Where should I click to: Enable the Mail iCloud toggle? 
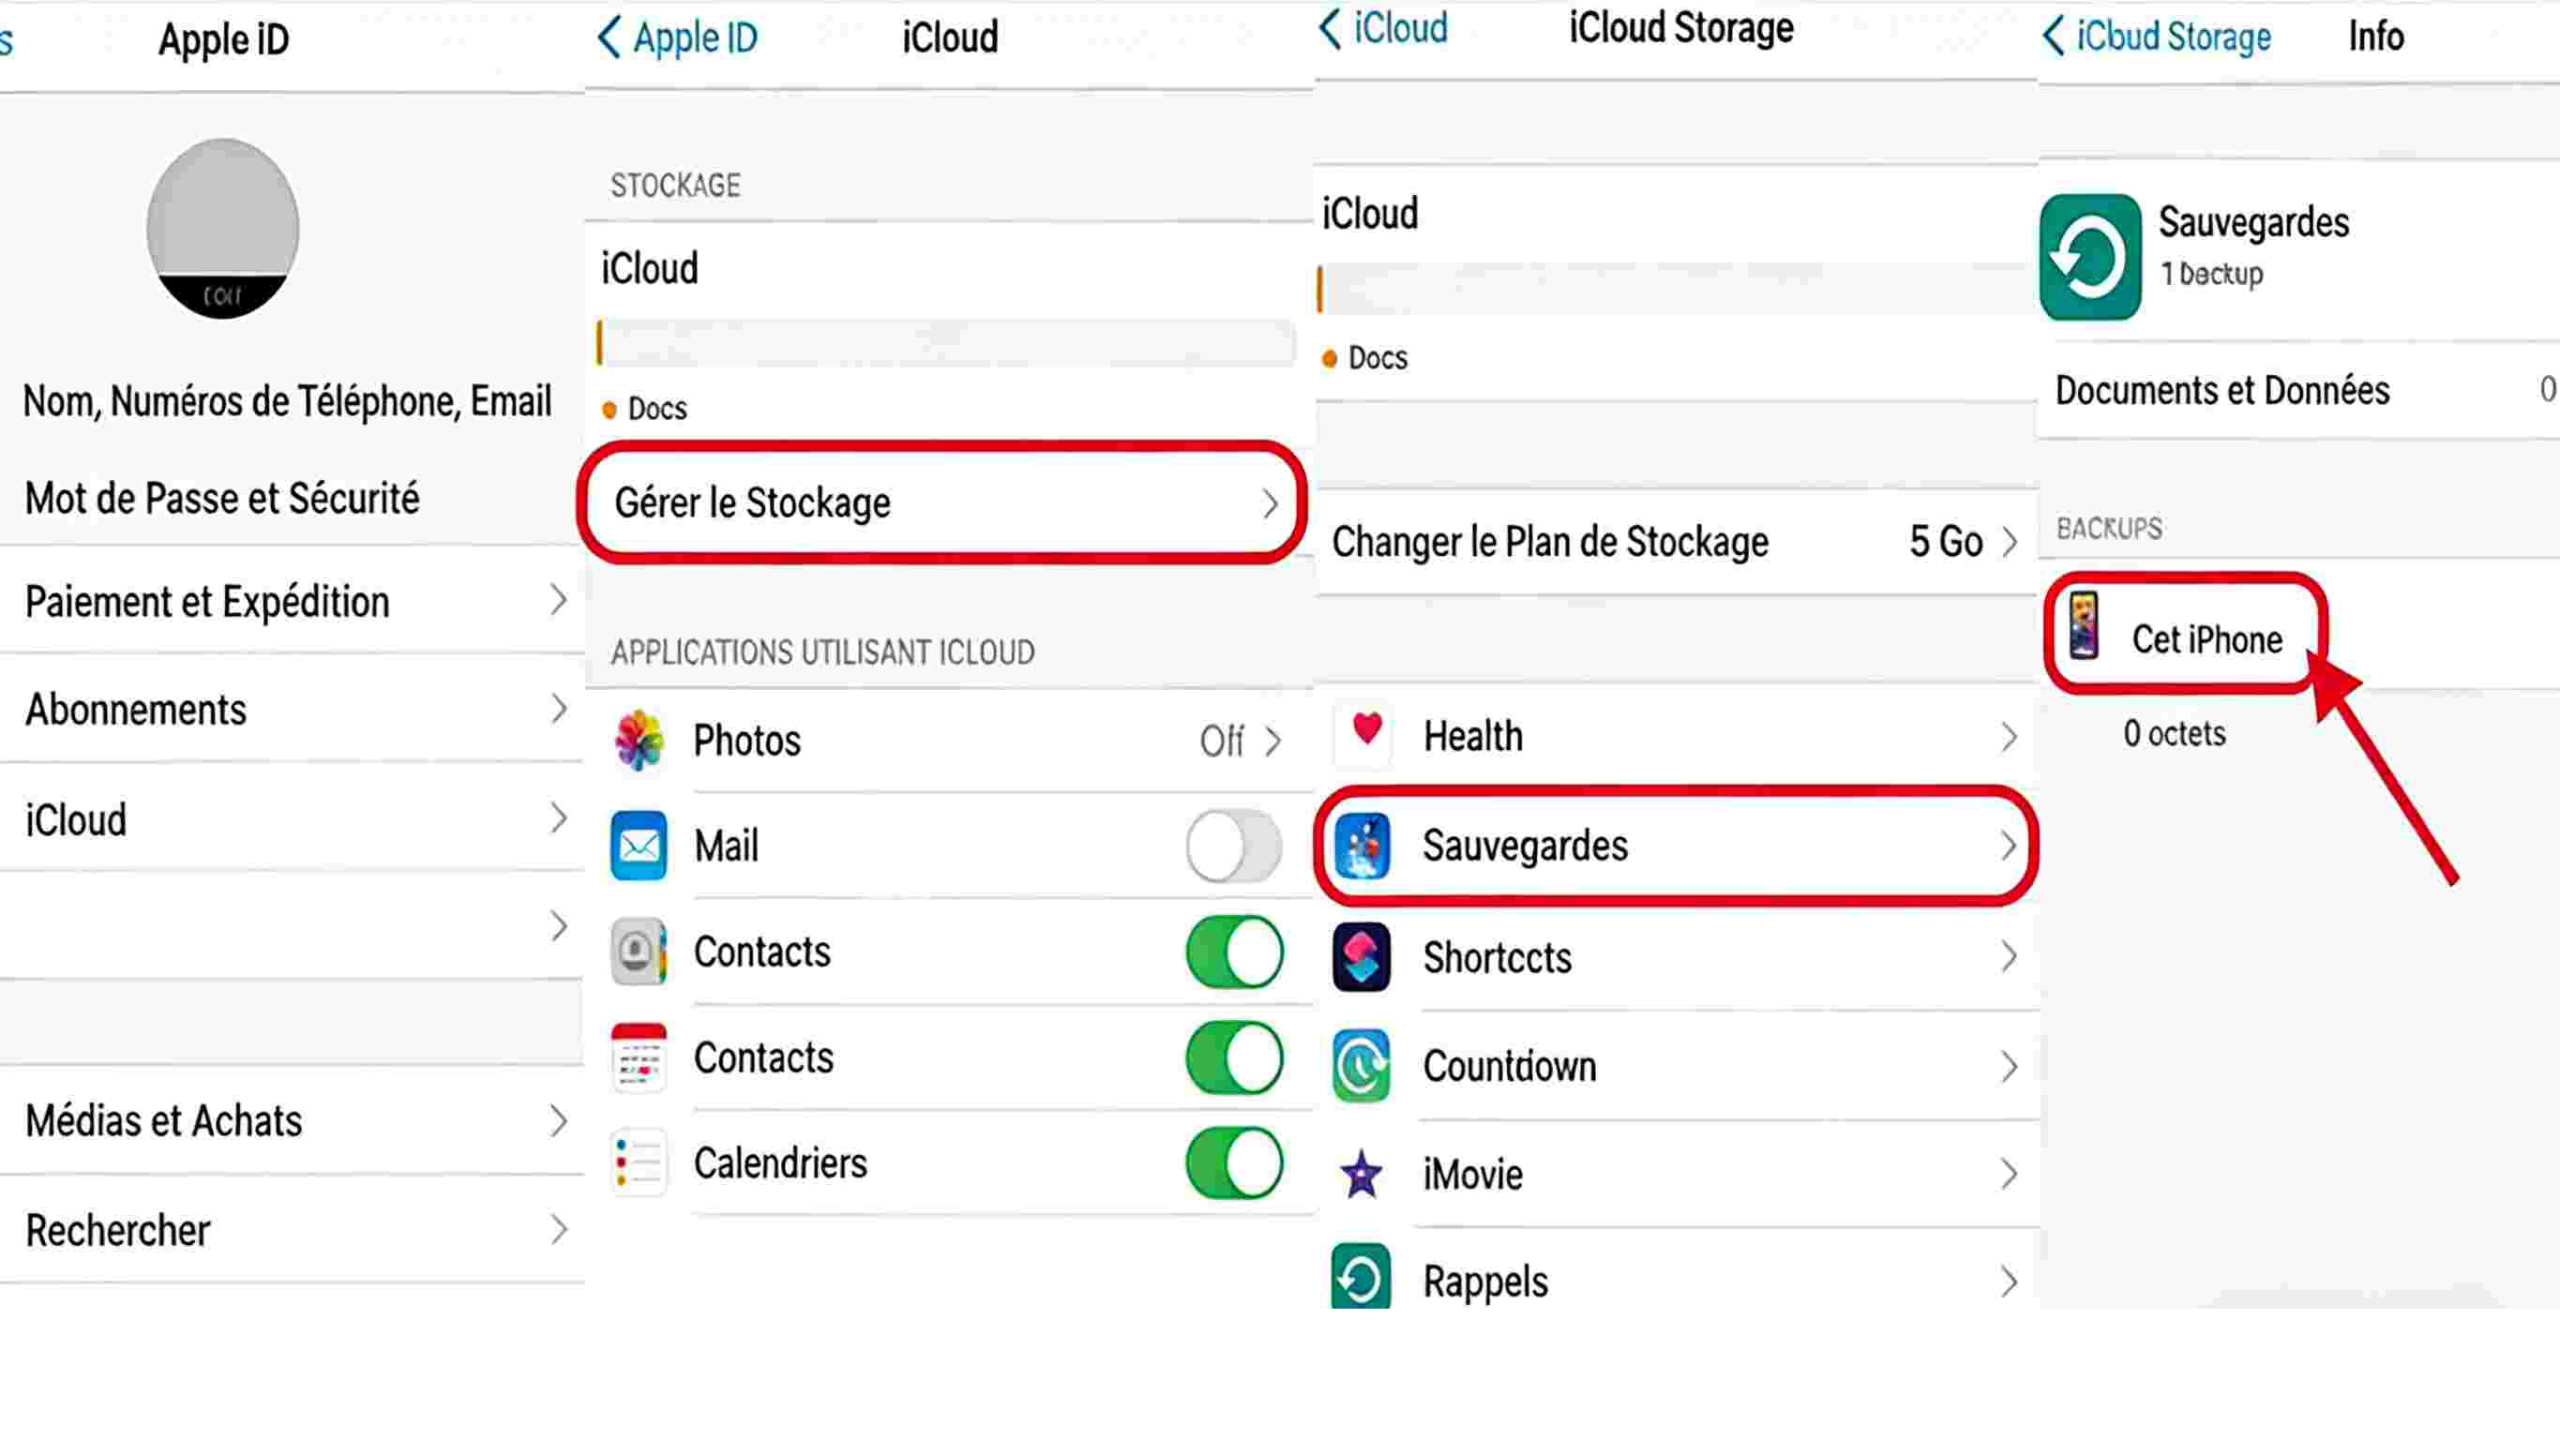click(x=1233, y=846)
